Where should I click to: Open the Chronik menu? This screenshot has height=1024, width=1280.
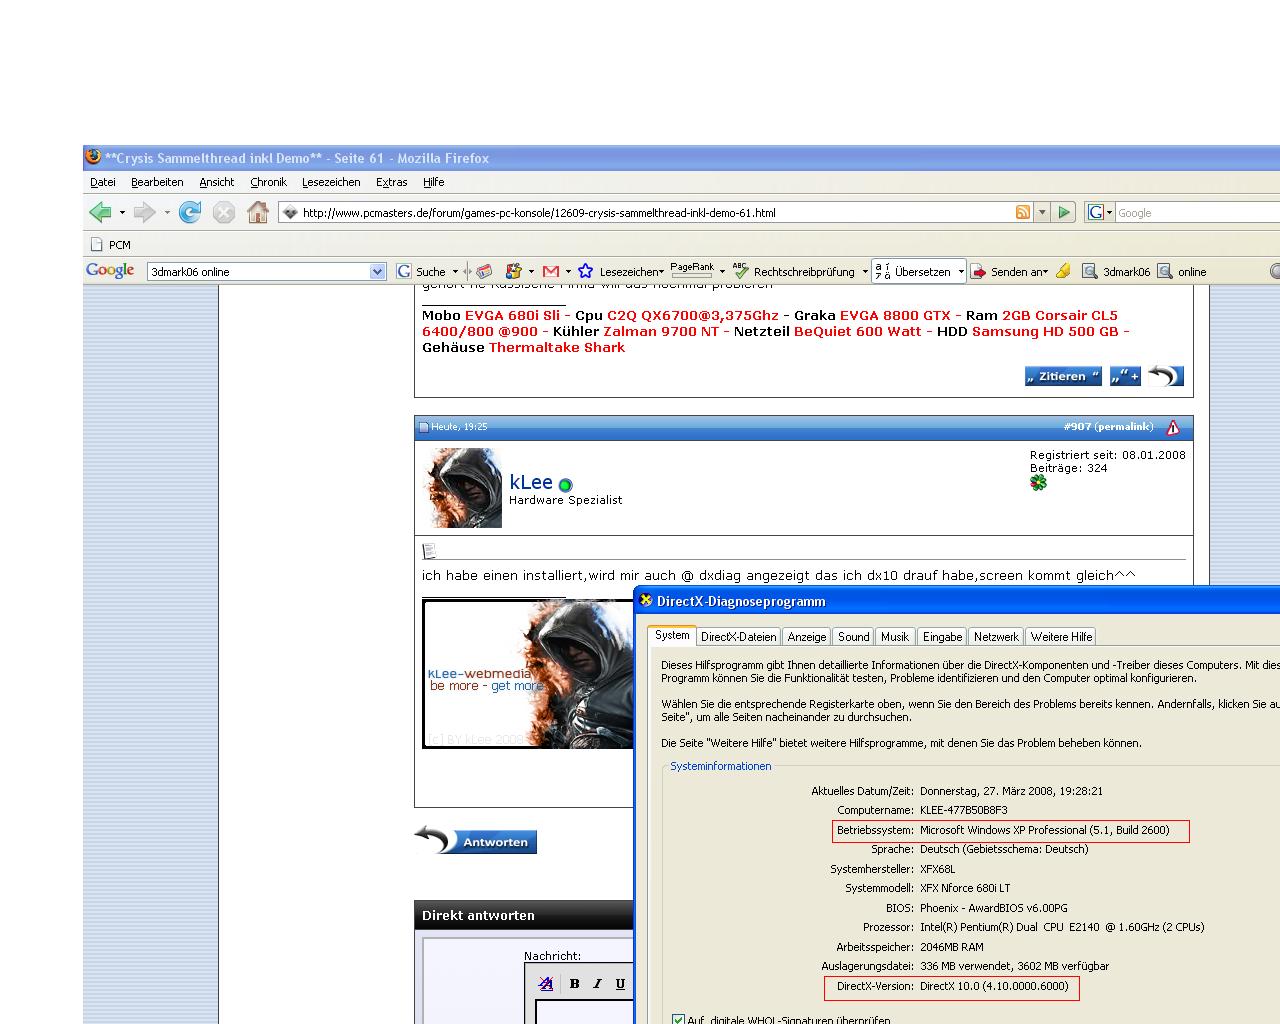[x=268, y=182]
